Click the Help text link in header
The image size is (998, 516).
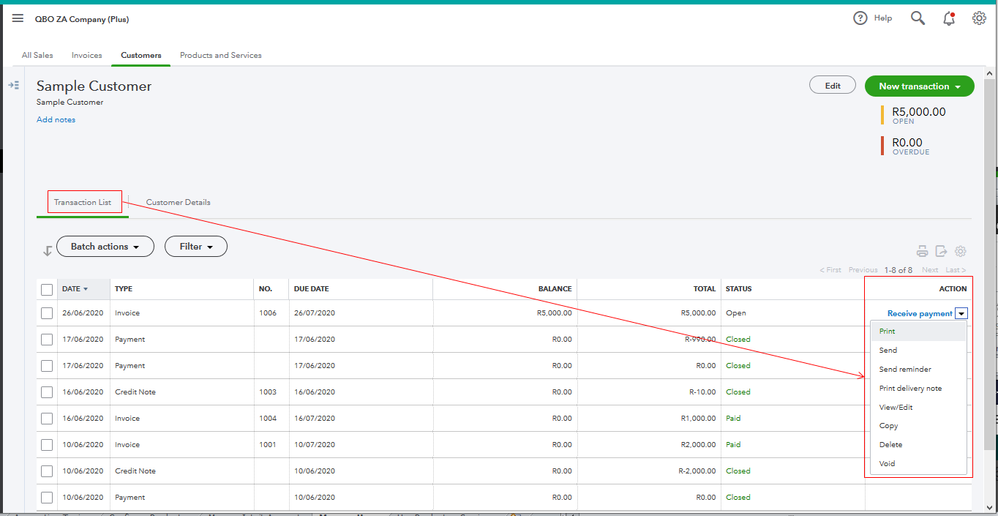(x=883, y=18)
